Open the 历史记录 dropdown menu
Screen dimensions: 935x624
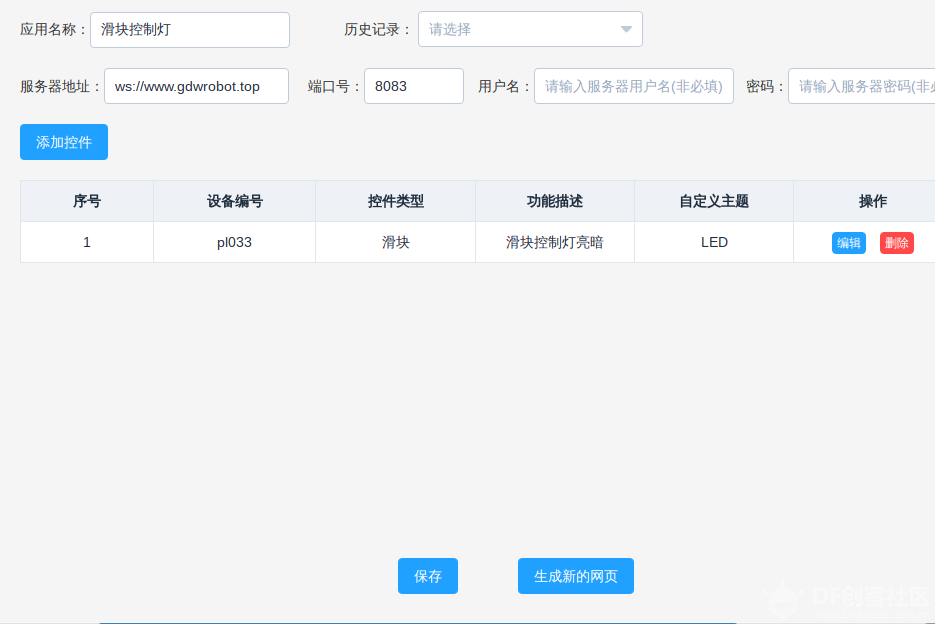click(529, 29)
